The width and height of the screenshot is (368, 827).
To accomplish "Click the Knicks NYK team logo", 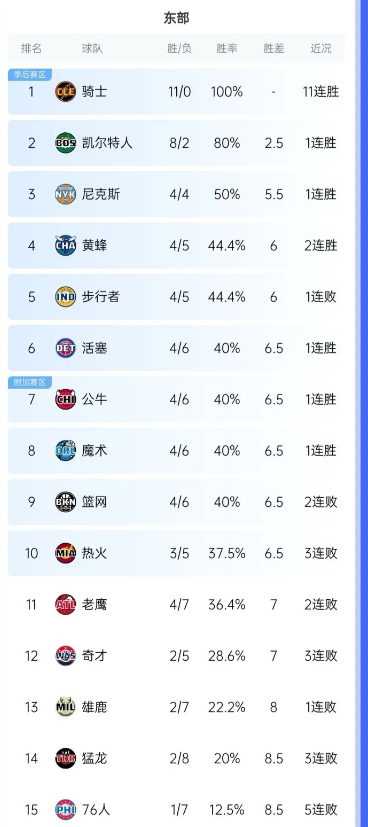I will pyautogui.click(x=65, y=194).
